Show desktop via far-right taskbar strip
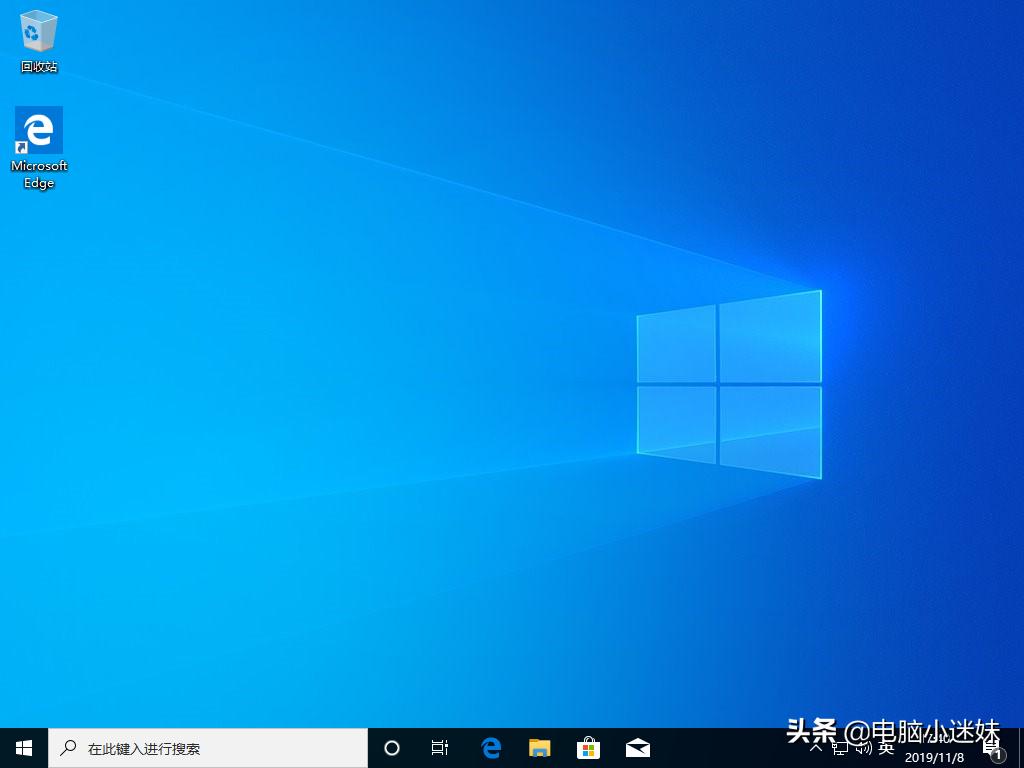 pos(1021,750)
